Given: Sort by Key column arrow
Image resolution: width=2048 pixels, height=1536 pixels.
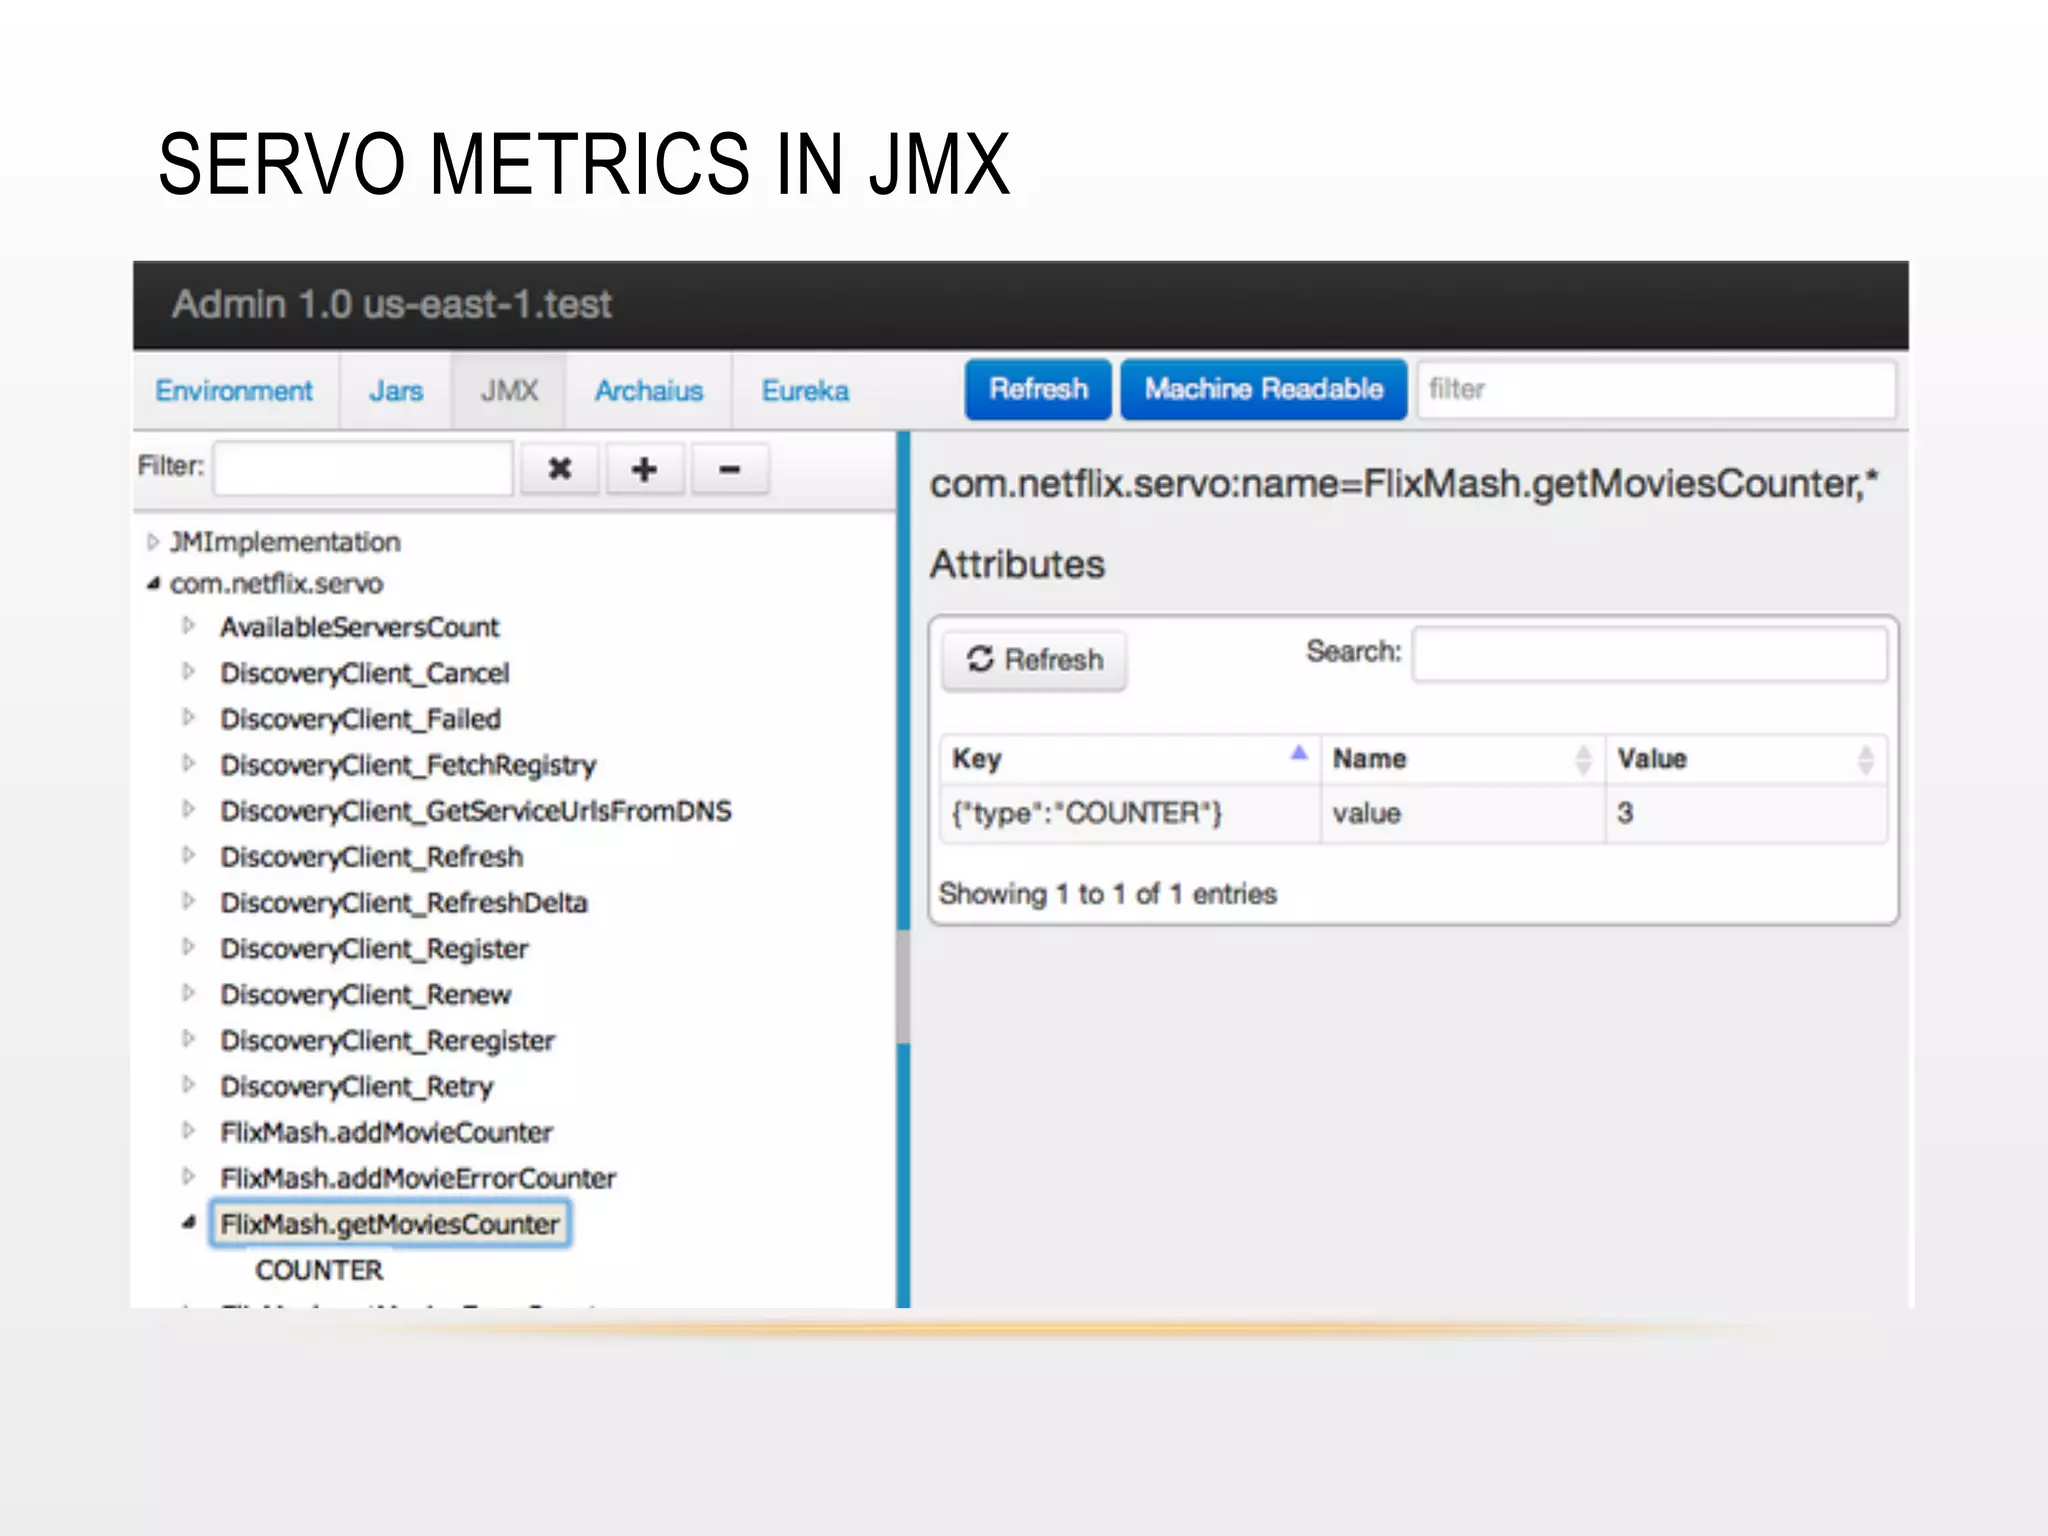Looking at the screenshot, I should point(1299,753).
